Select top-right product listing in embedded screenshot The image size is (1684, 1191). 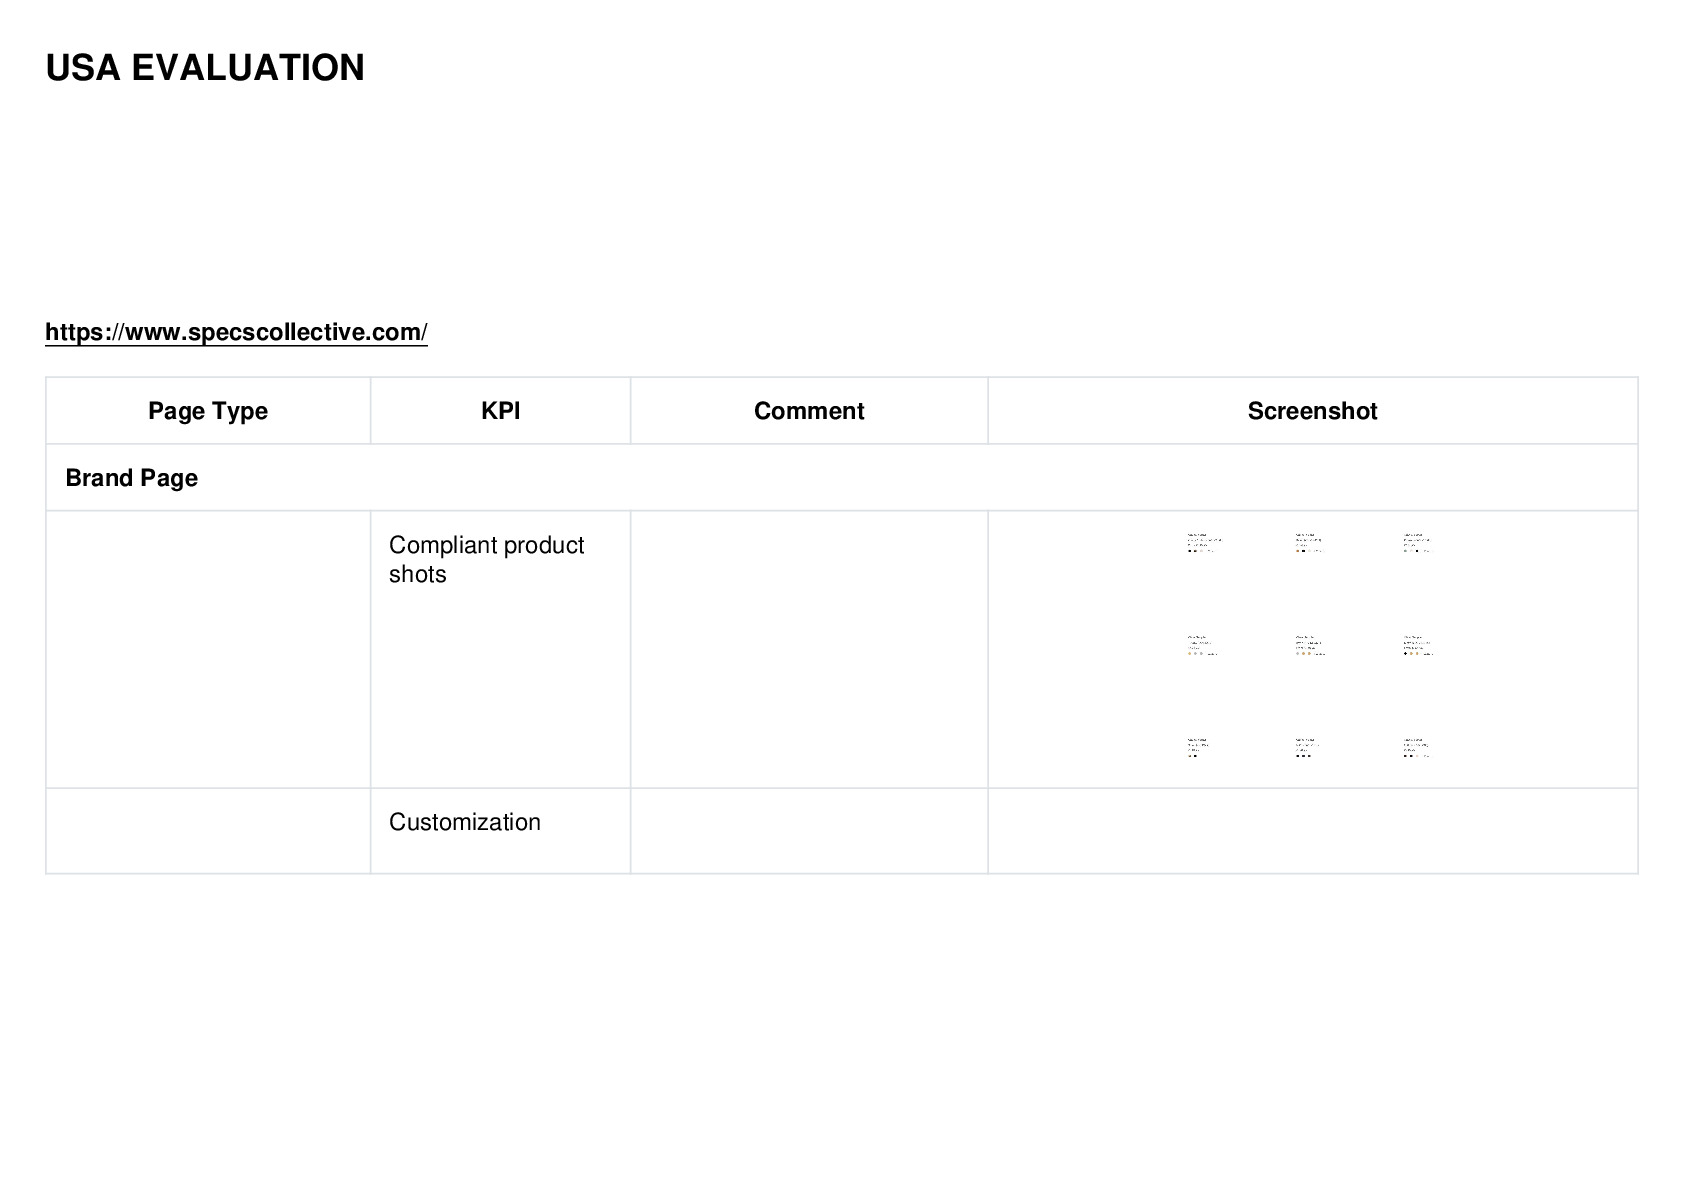[1416, 543]
